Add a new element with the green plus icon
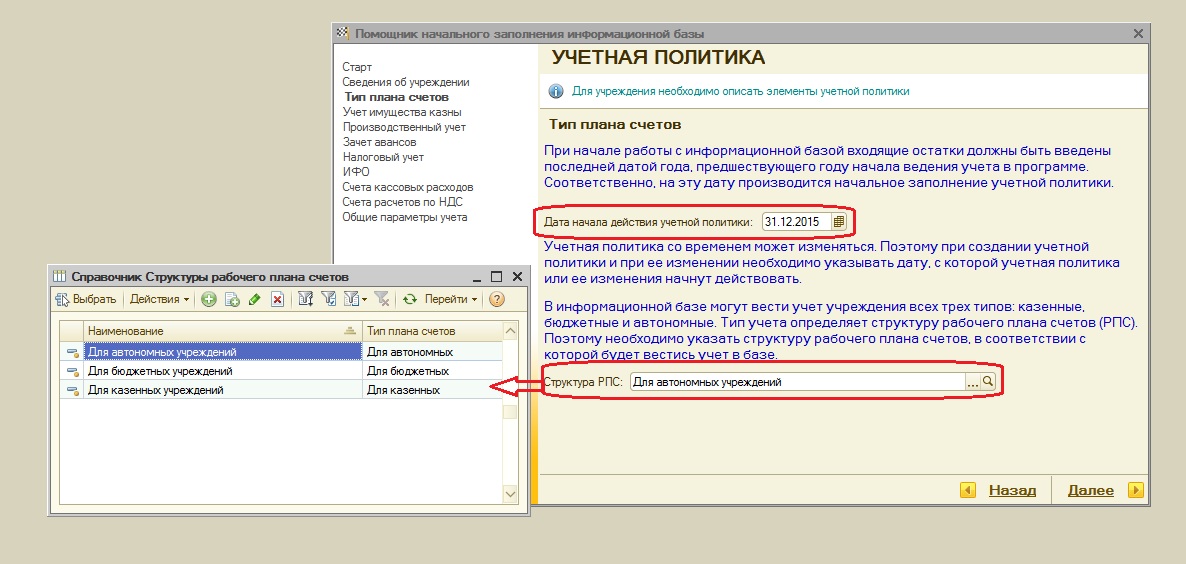This screenshot has width=1186, height=564. (x=209, y=299)
